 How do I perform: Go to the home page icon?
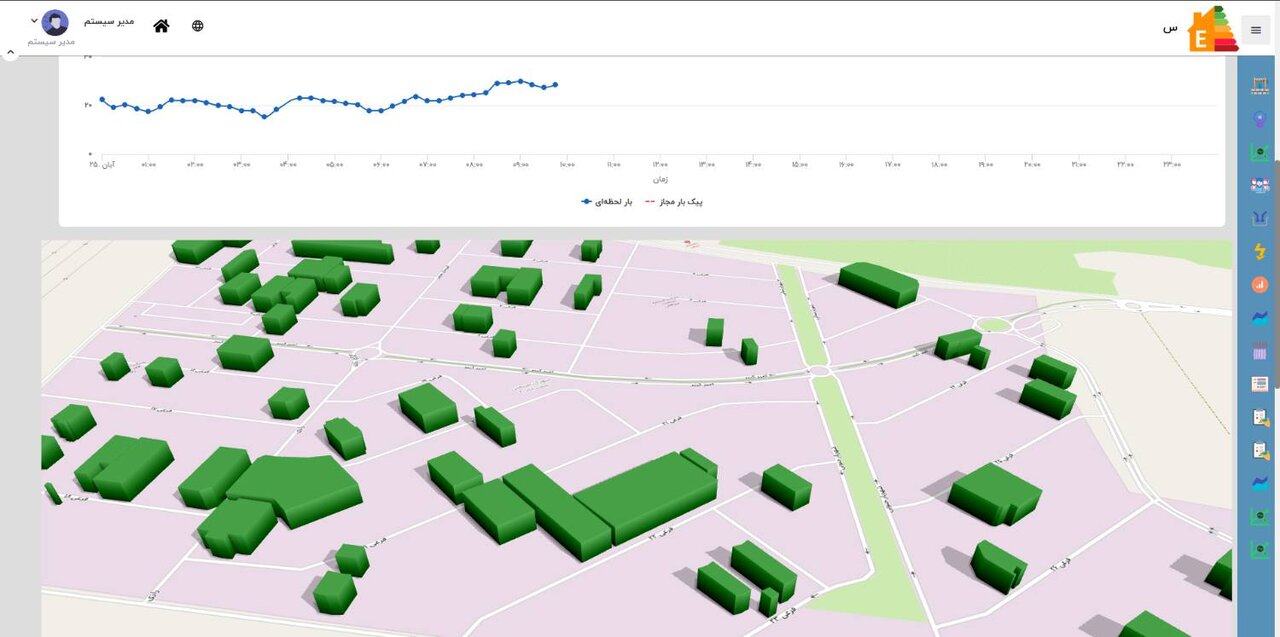[x=161, y=26]
